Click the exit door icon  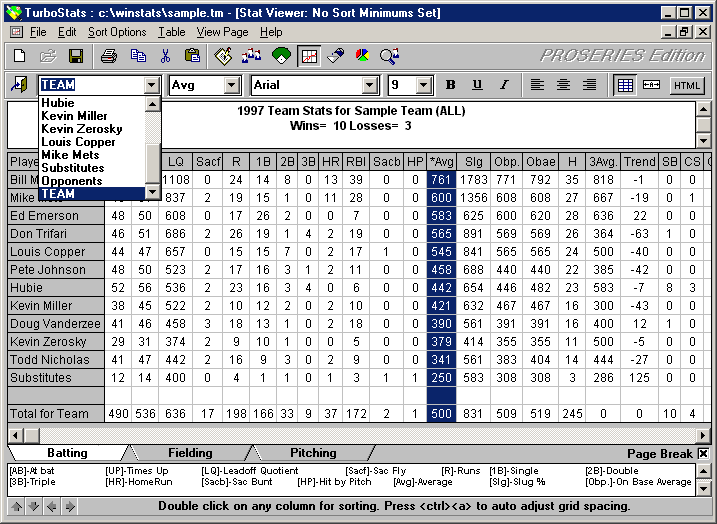click(19, 85)
